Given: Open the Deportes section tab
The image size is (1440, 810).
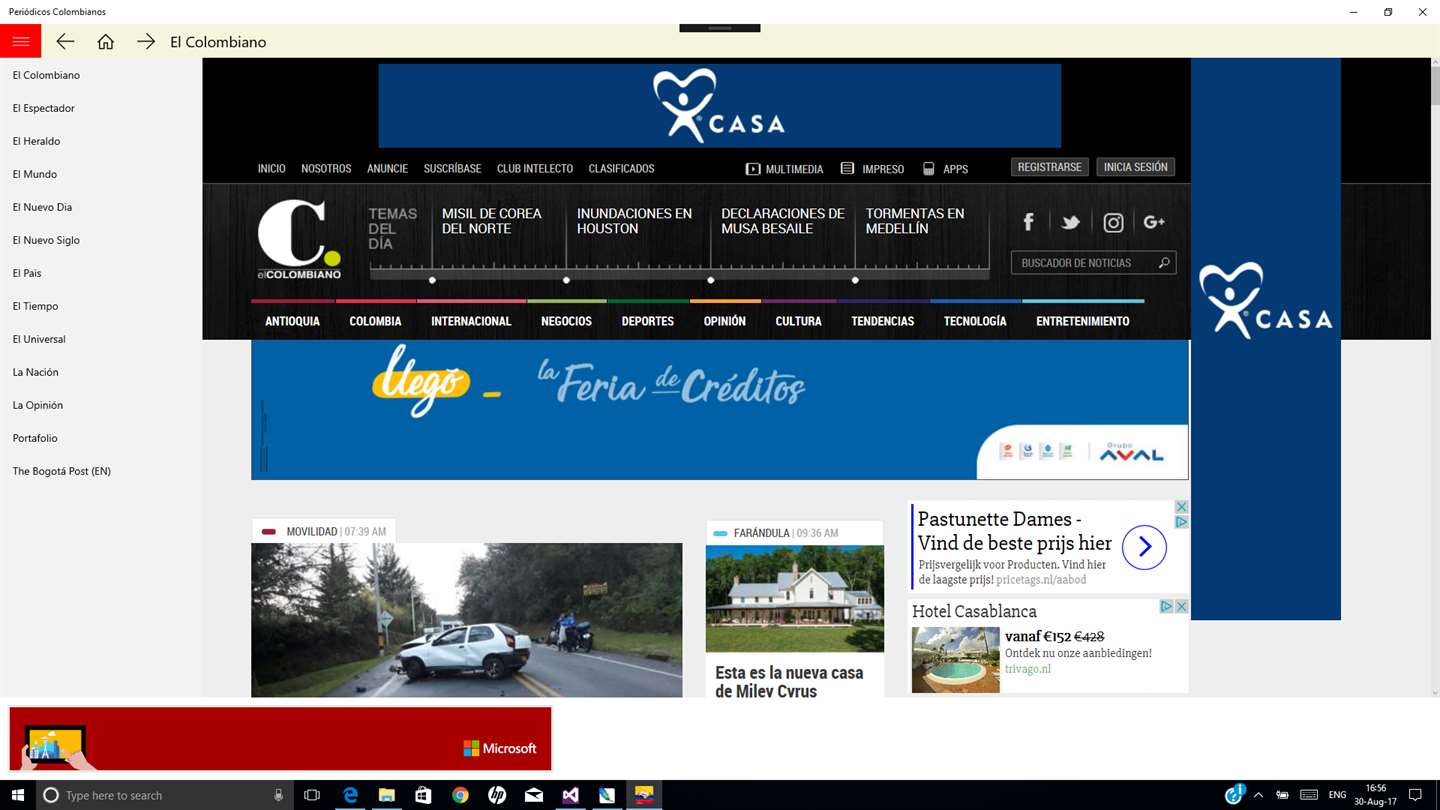Looking at the screenshot, I should pyautogui.click(x=647, y=321).
